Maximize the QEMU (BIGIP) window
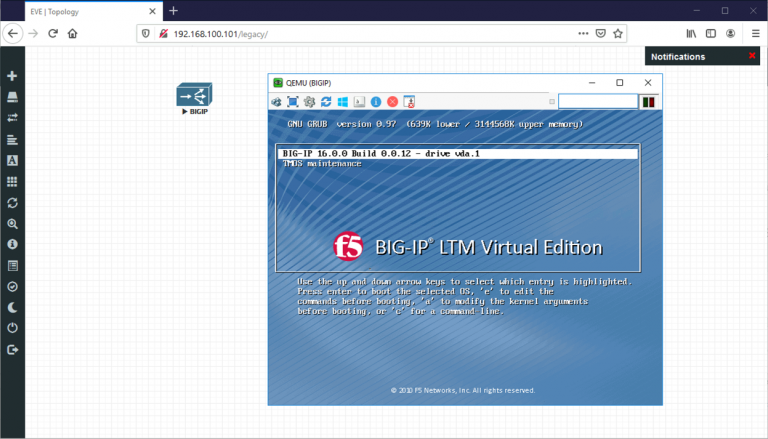 click(620, 82)
